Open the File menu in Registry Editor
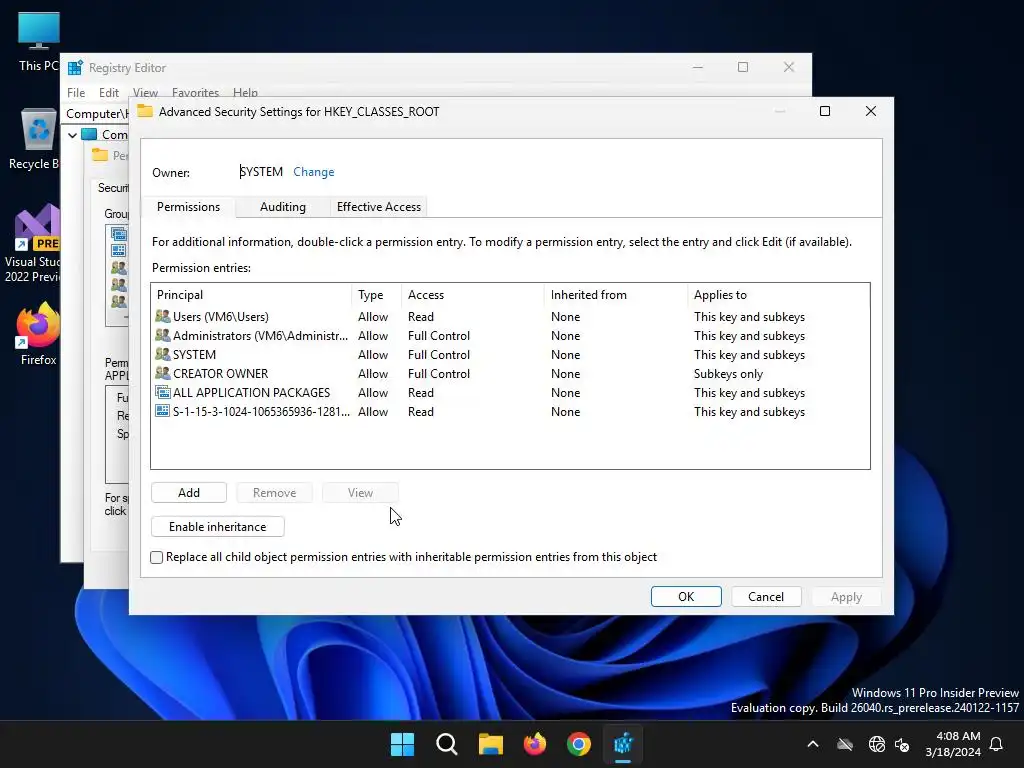The image size is (1024, 768). [76, 93]
